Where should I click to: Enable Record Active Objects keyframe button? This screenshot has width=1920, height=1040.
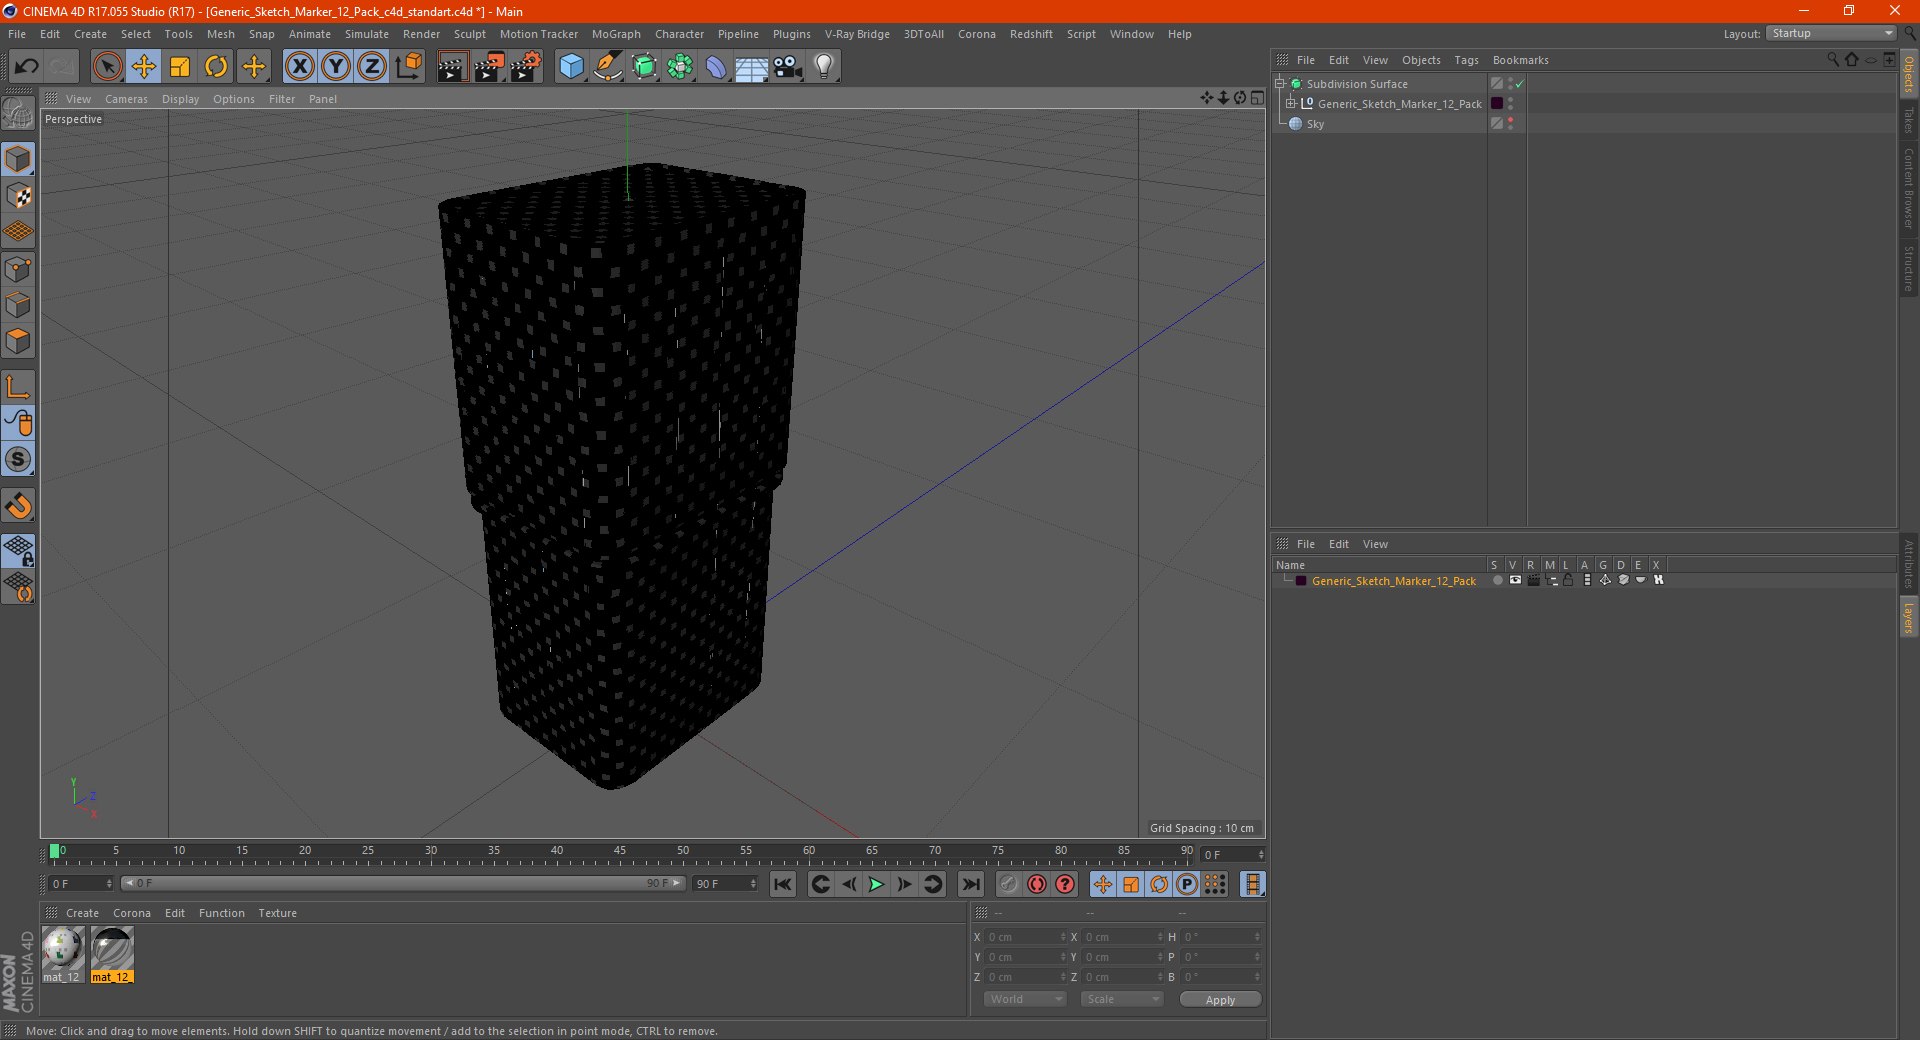point(1008,884)
